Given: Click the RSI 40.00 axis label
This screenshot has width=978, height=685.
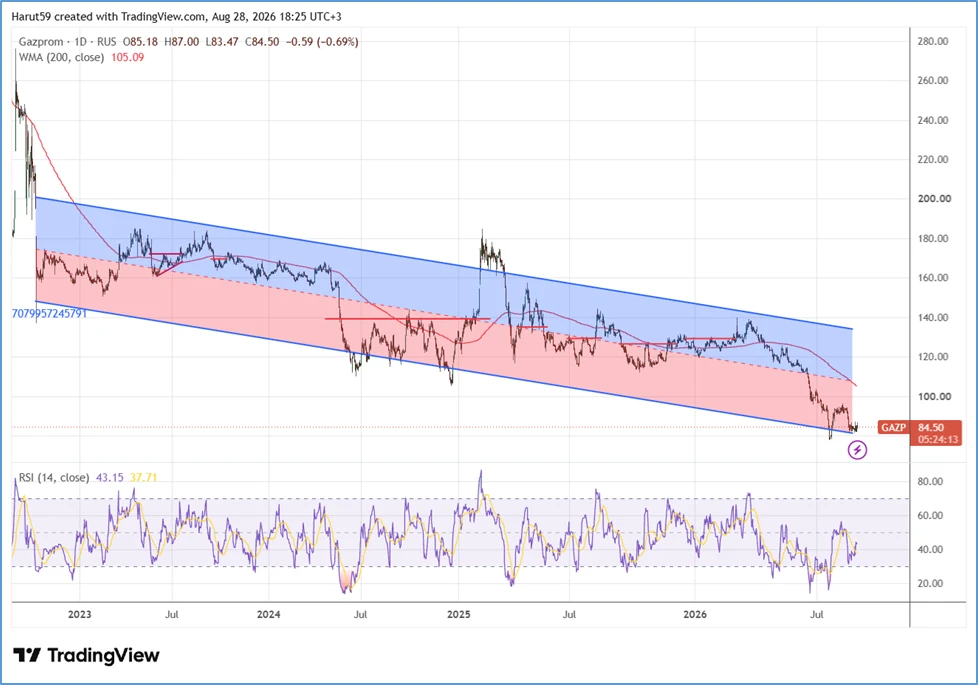Looking at the screenshot, I should click(930, 550).
